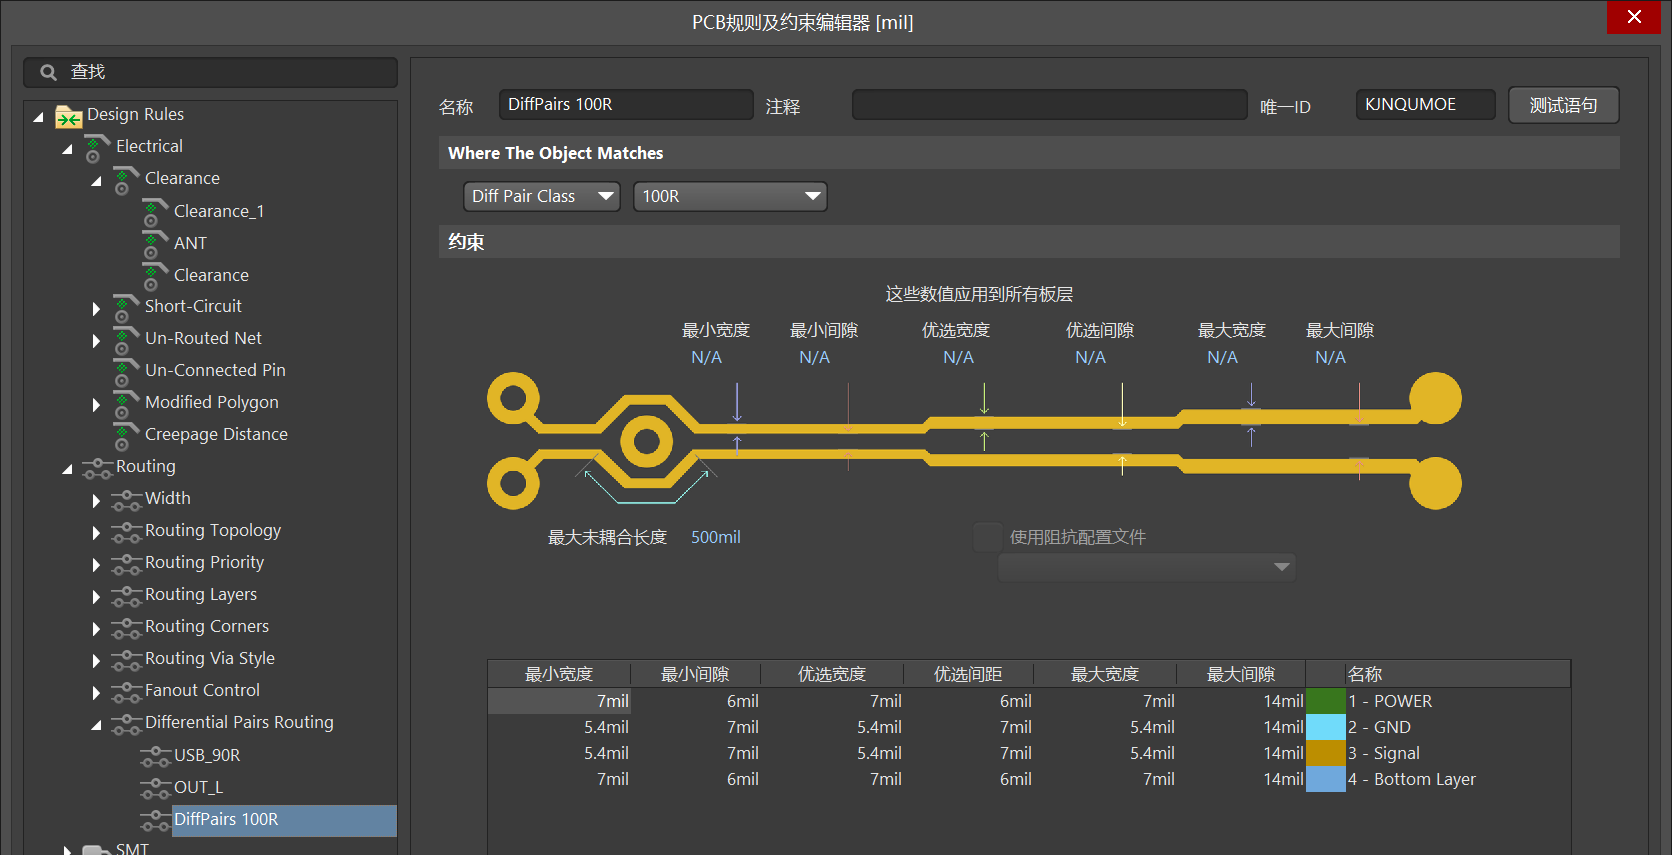Open the Diff Pair Class dropdown
The height and width of the screenshot is (855, 1672).
click(x=541, y=196)
